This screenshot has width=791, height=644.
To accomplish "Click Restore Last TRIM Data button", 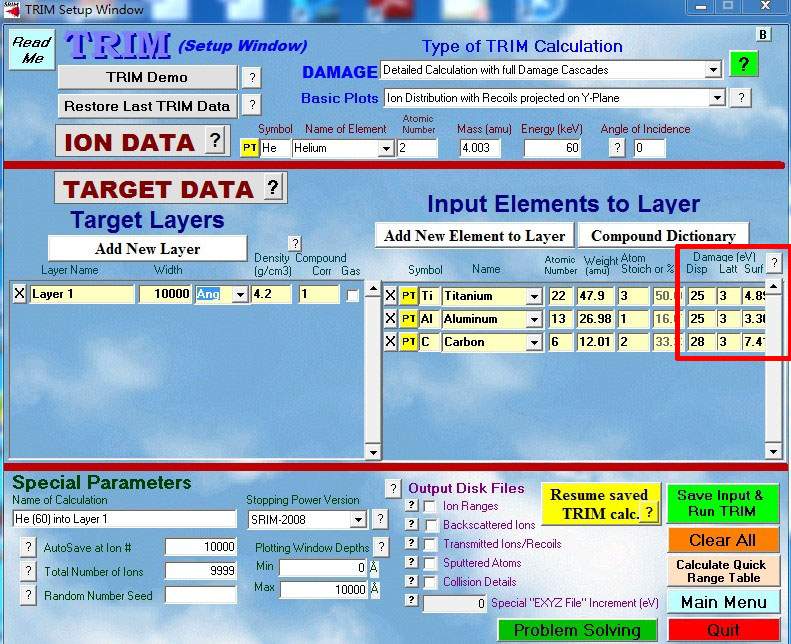I will [147, 106].
